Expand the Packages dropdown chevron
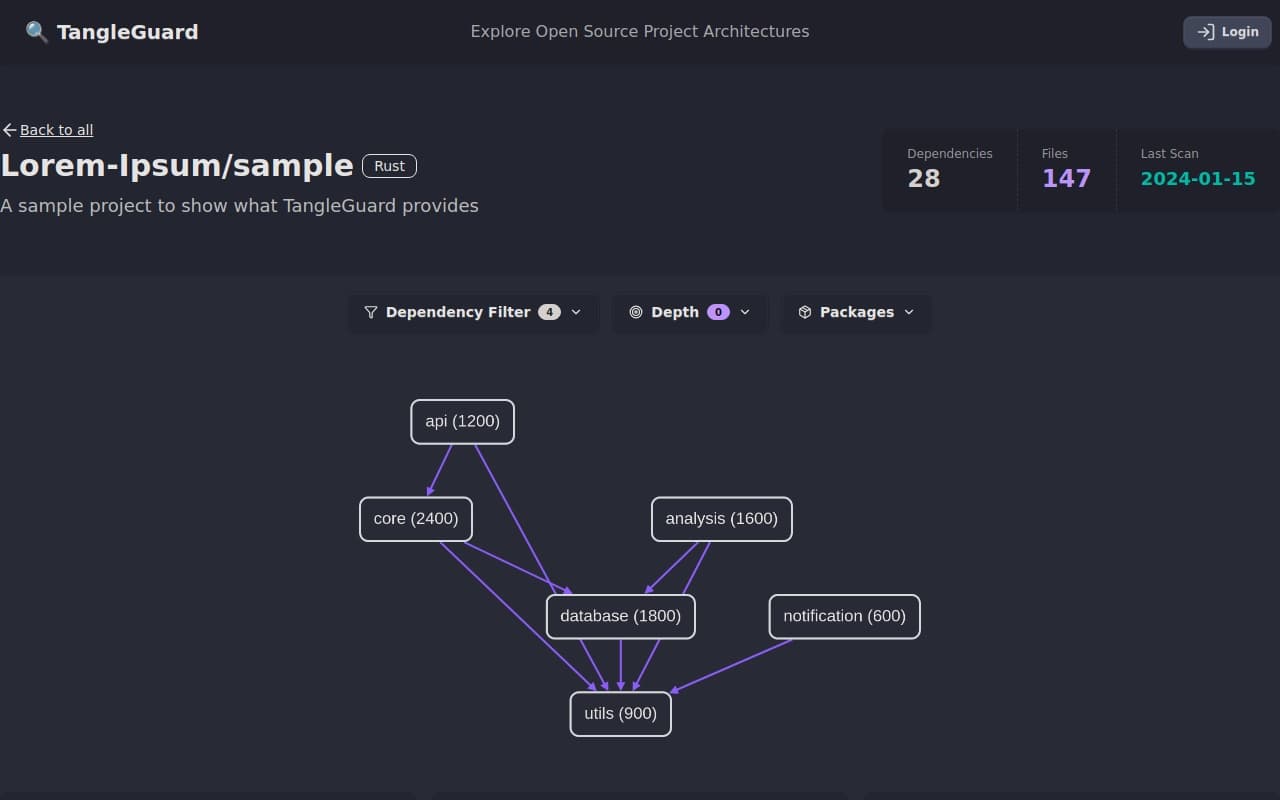 (909, 312)
